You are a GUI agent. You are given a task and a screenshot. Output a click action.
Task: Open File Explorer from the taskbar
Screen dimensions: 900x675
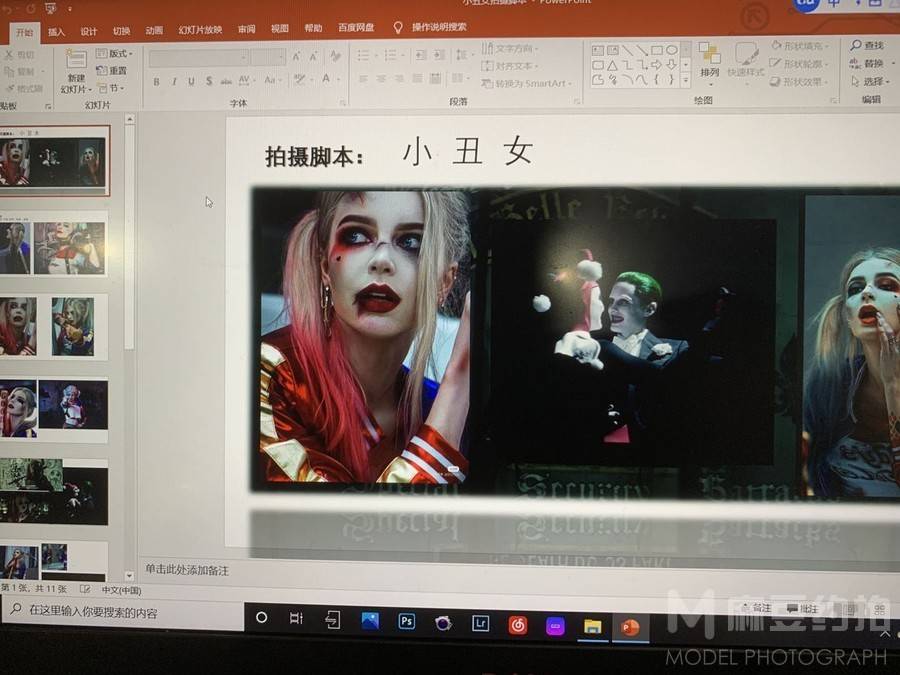tap(592, 626)
